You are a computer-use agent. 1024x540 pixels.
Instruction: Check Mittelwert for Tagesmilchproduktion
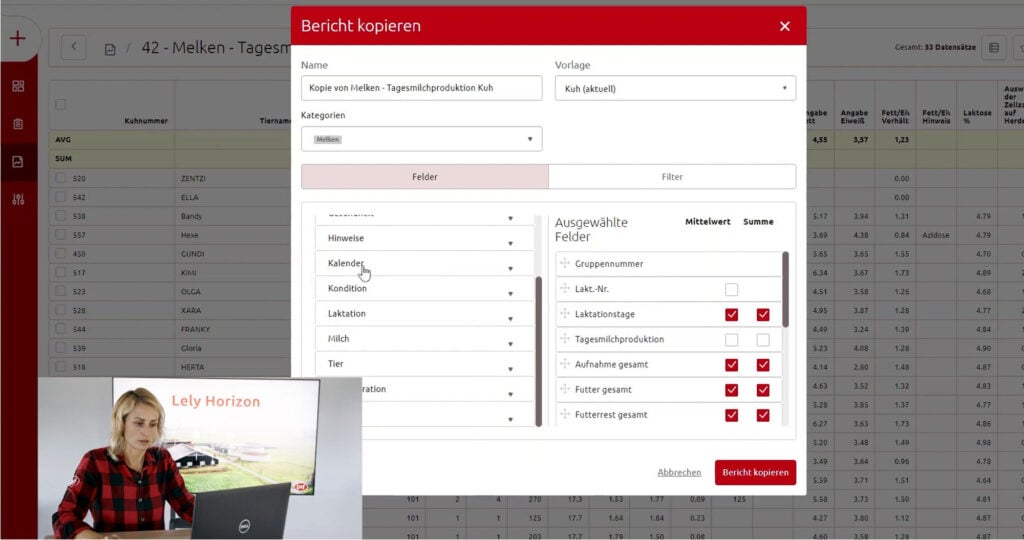pyautogui.click(x=731, y=340)
